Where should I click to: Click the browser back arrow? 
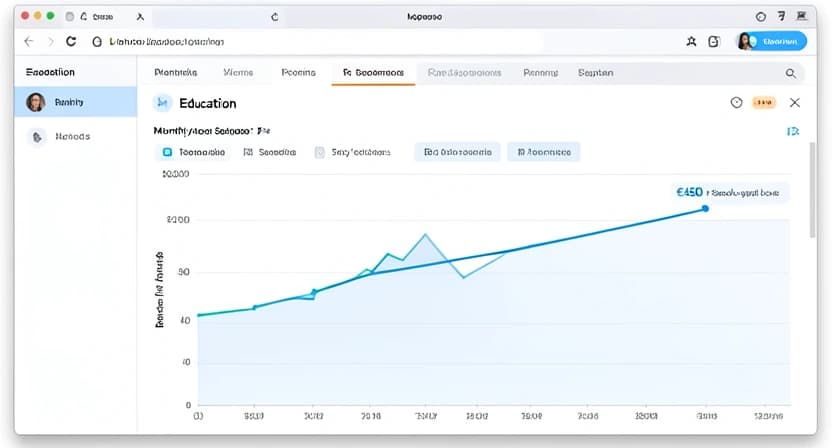click(29, 41)
